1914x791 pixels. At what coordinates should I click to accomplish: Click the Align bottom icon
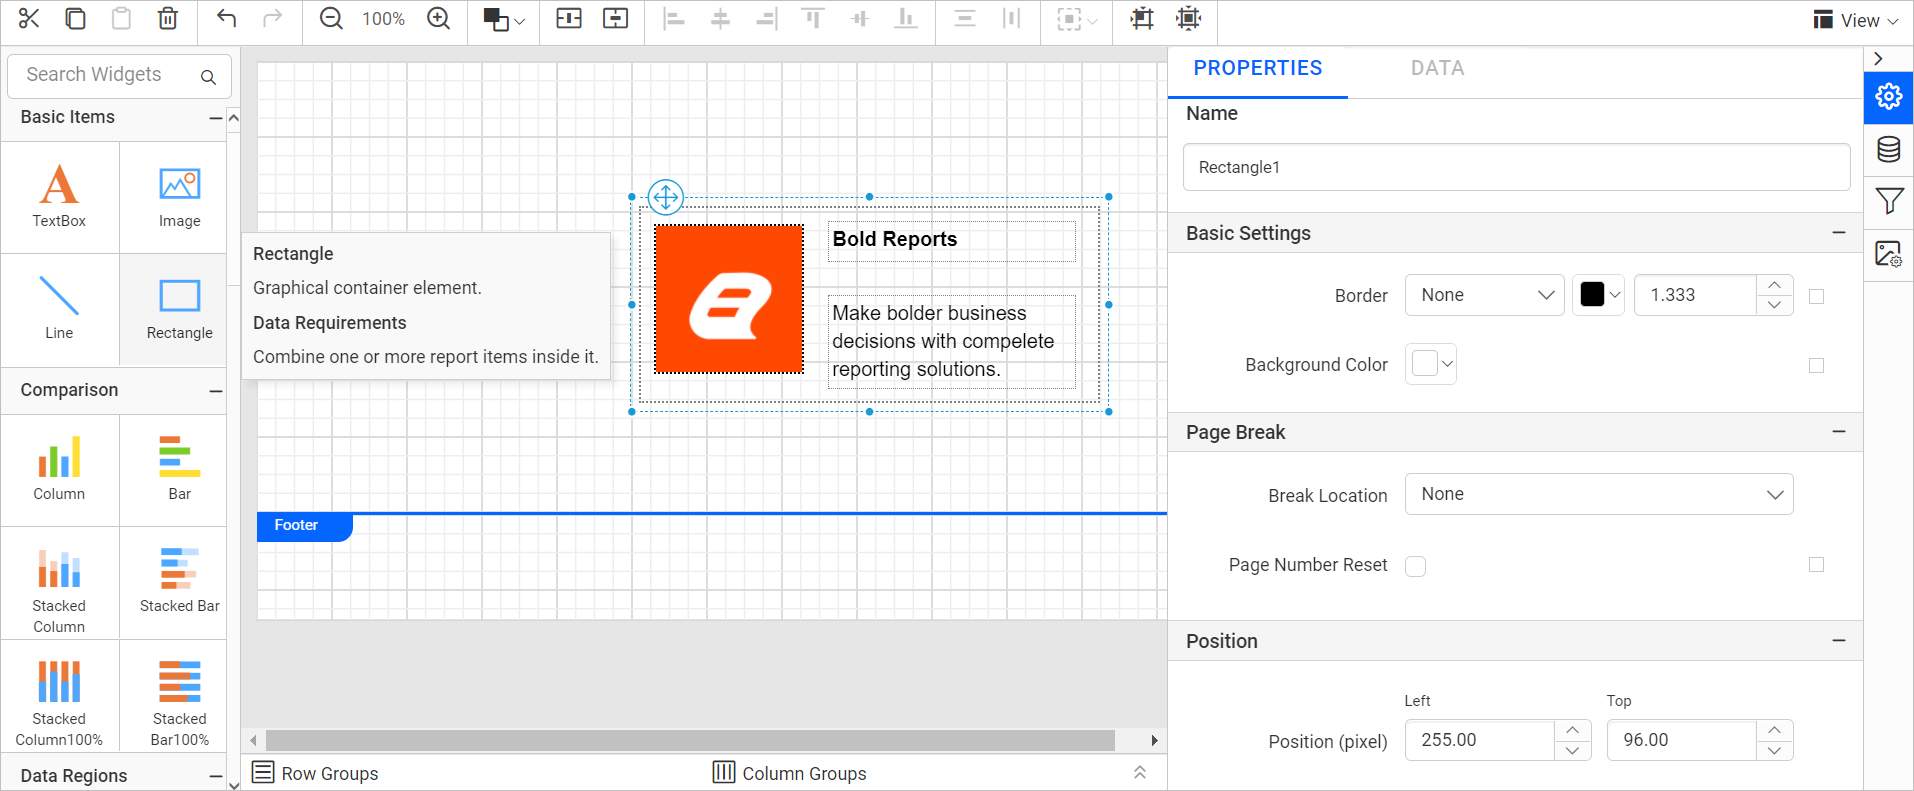click(906, 19)
